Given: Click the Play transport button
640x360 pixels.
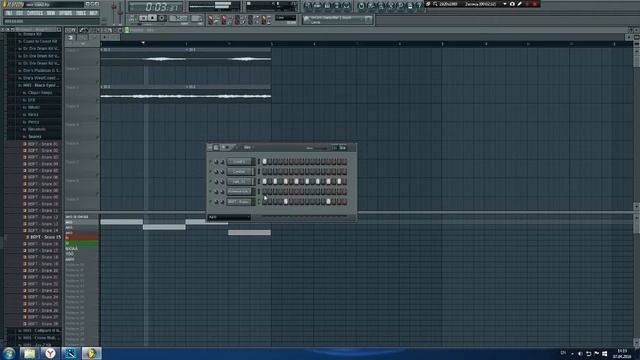Looking at the screenshot, I should click(x=143, y=18).
